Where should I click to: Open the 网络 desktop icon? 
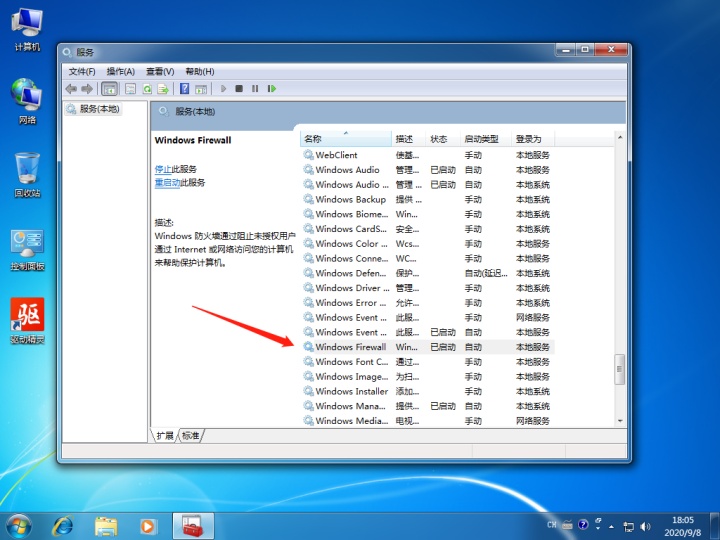tap(27, 101)
